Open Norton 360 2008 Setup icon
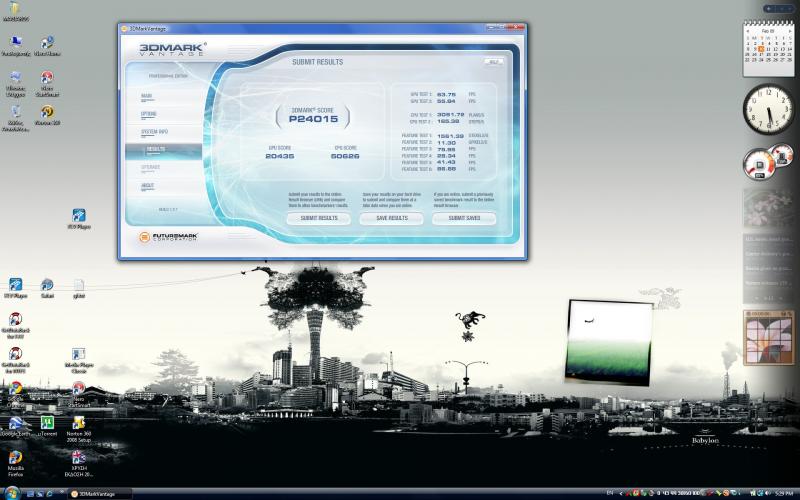The height and width of the screenshot is (500, 800). [x=79, y=429]
